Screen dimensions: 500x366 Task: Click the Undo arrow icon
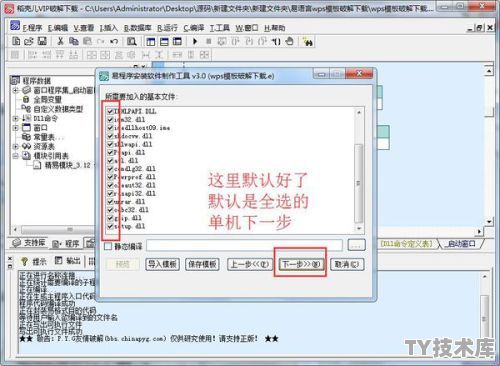(114, 41)
